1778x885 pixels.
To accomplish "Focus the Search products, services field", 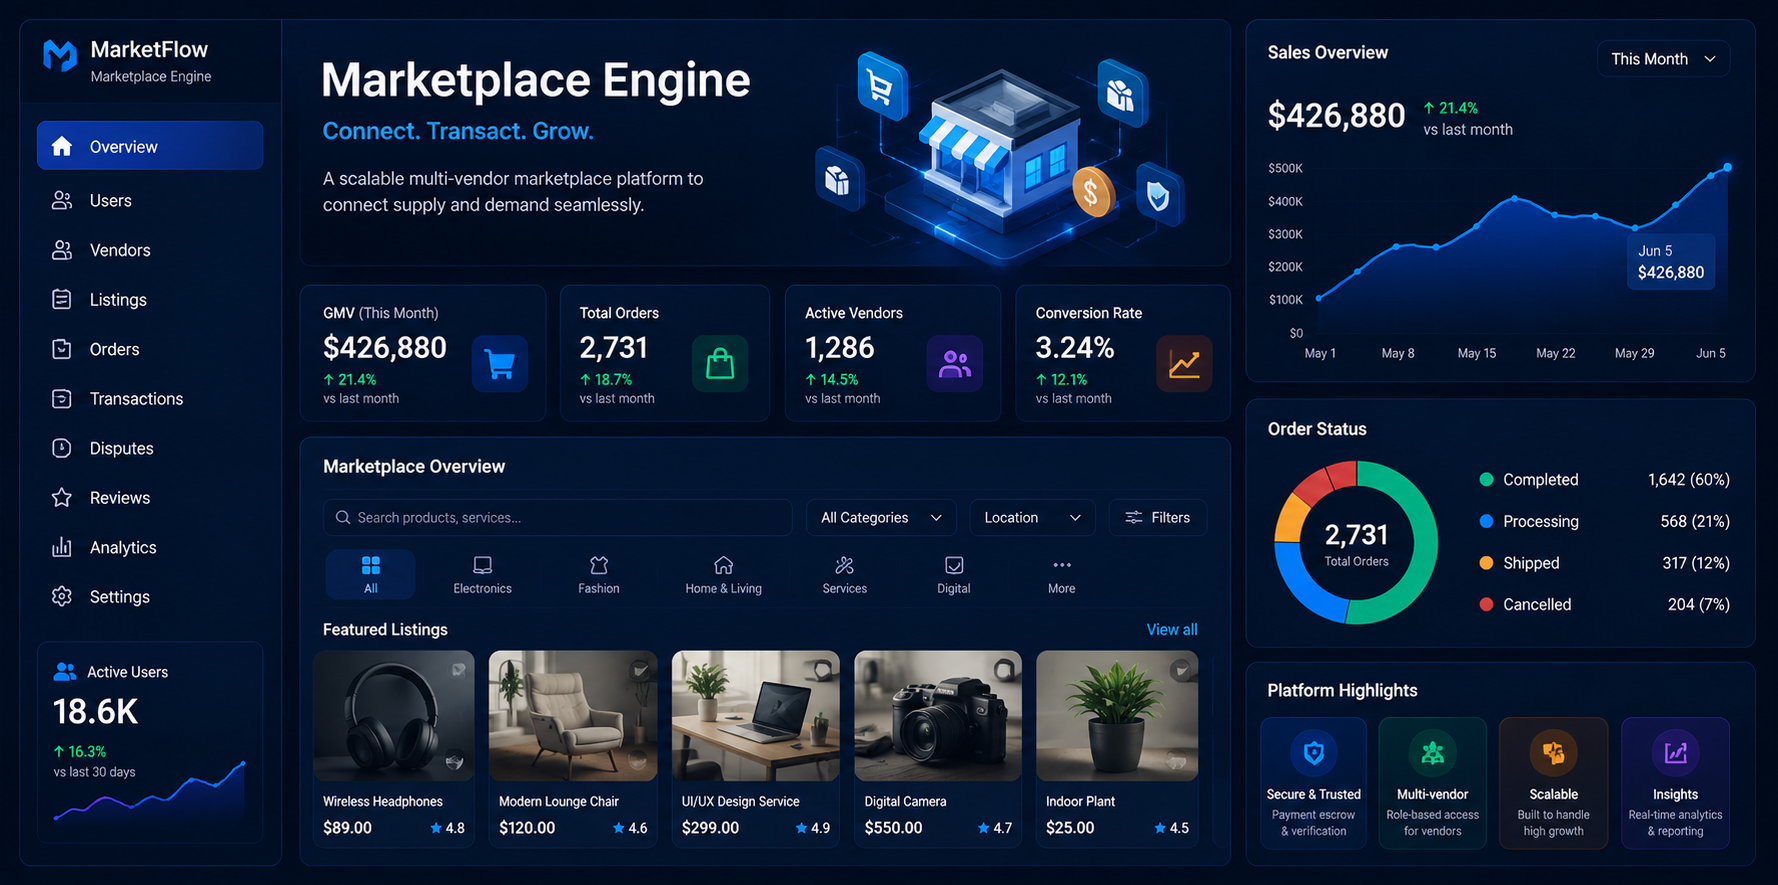I will [558, 518].
